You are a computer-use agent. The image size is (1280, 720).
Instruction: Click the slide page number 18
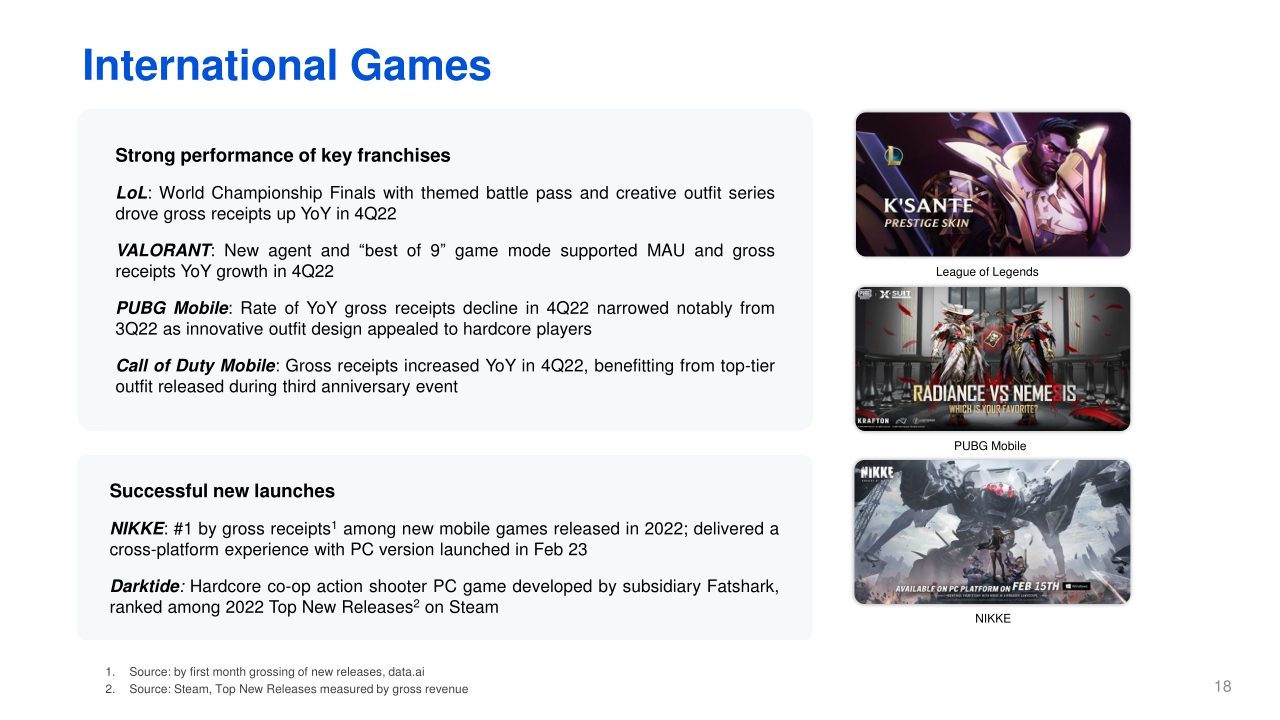tap(1222, 686)
